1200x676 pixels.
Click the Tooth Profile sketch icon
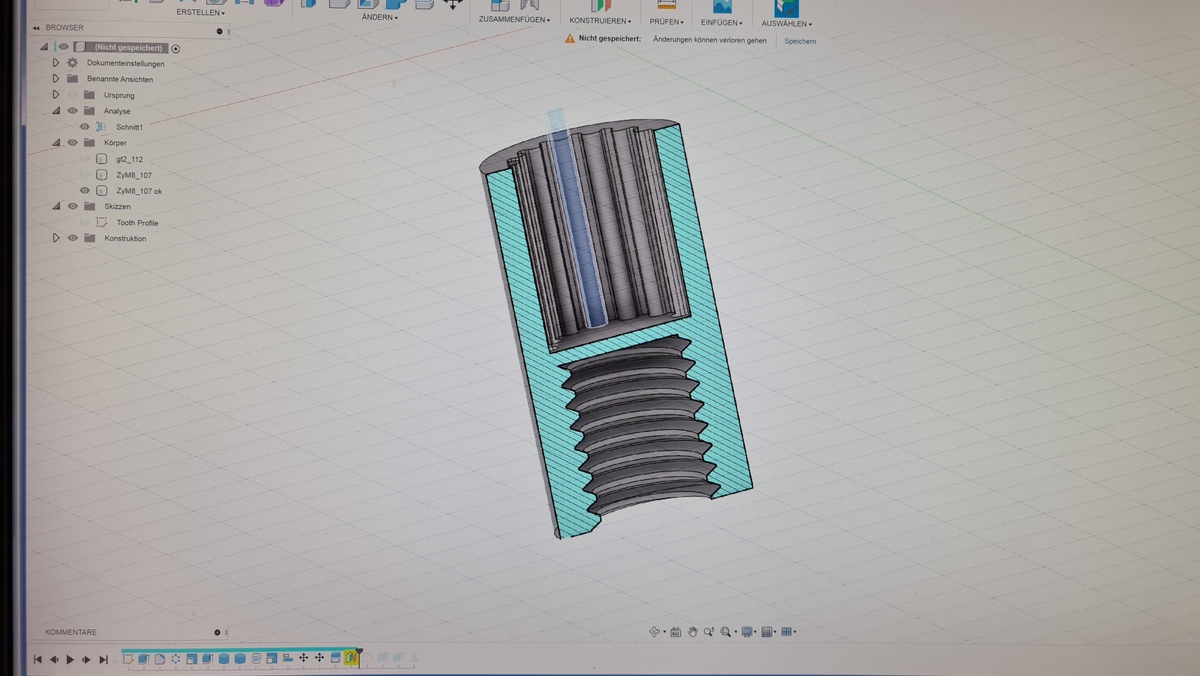coord(101,222)
